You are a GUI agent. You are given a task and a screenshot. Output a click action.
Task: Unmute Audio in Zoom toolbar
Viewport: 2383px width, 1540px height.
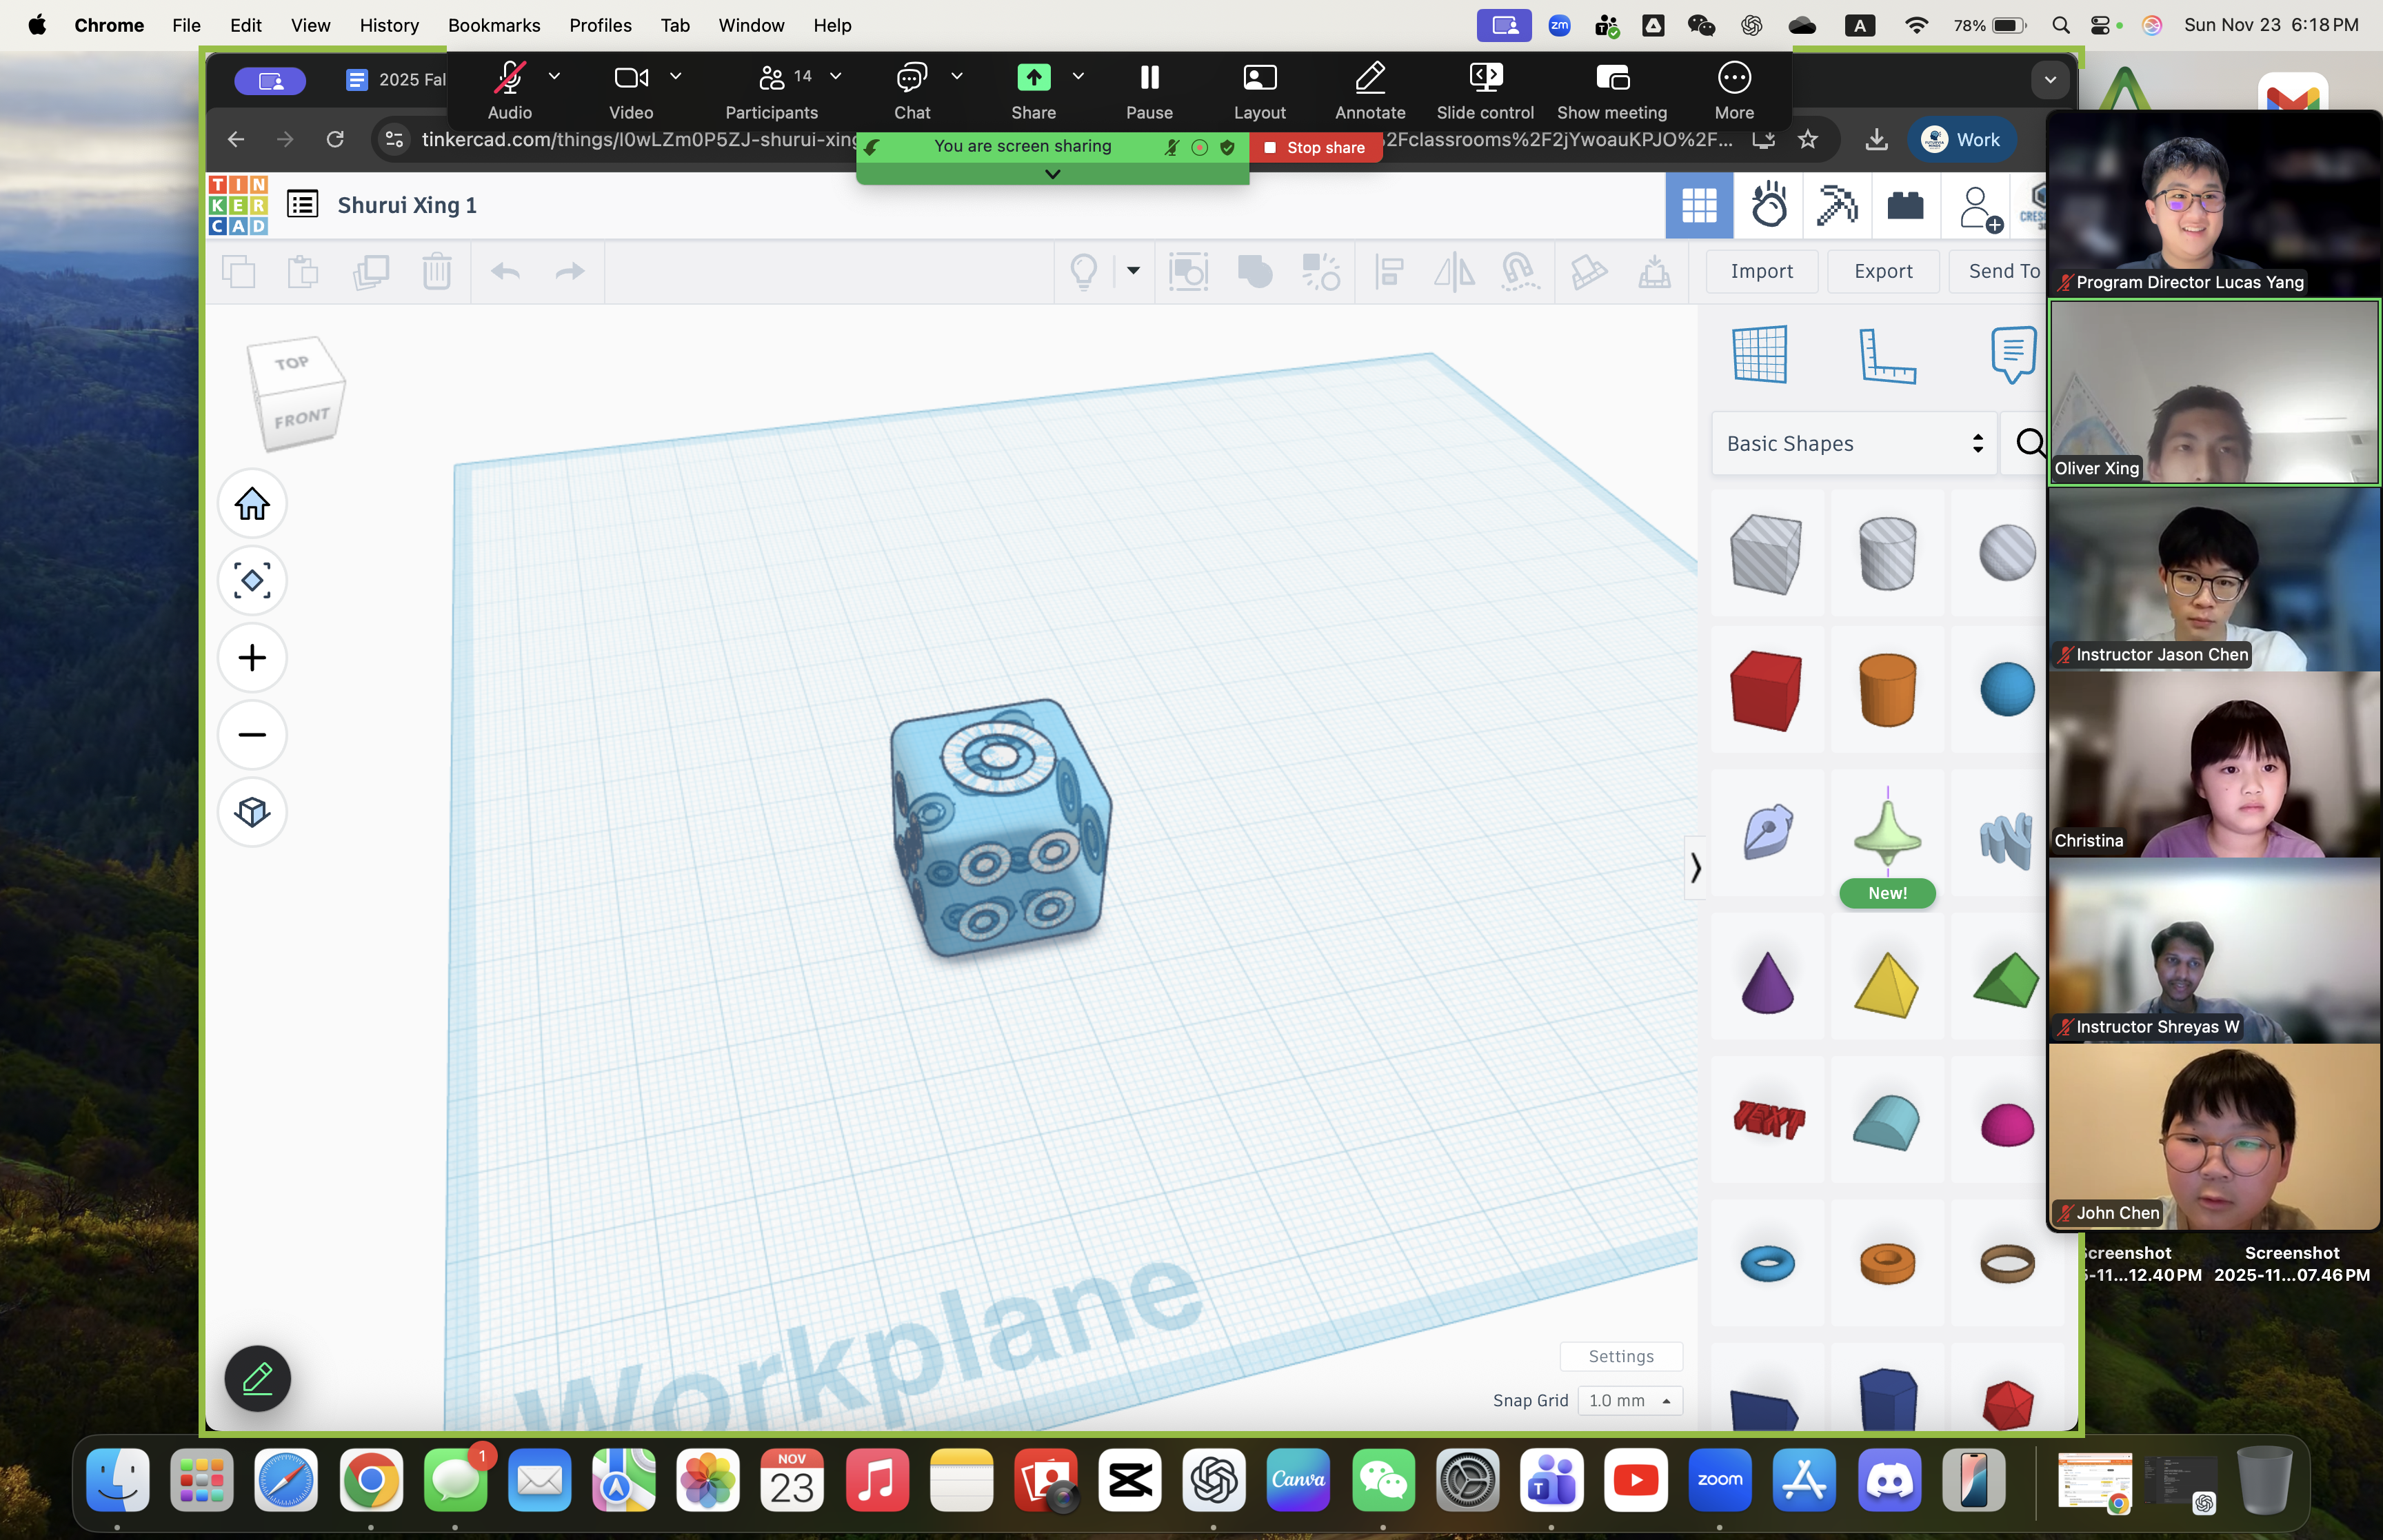(x=509, y=89)
